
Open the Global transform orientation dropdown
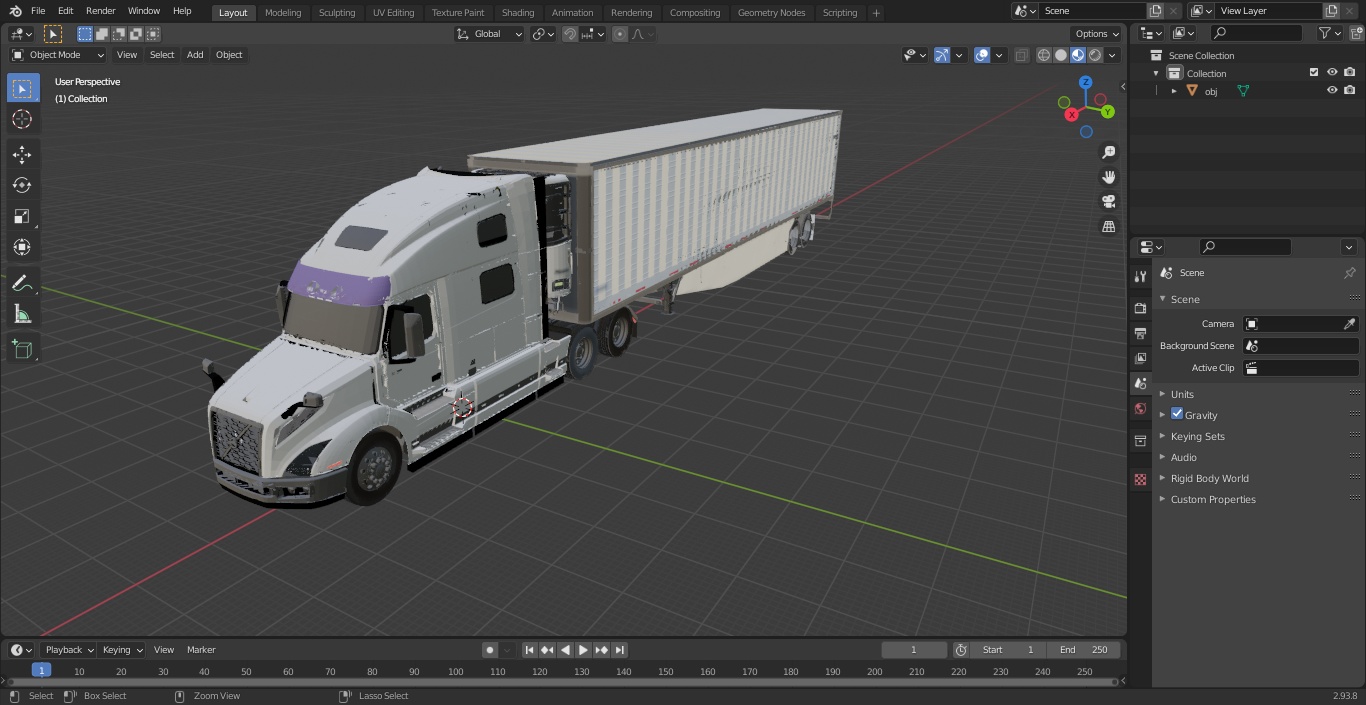(489, 34)
